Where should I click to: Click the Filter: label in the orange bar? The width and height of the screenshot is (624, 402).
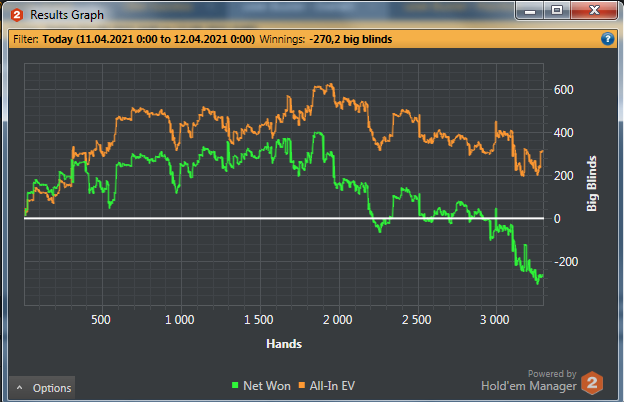coord(26,39)
